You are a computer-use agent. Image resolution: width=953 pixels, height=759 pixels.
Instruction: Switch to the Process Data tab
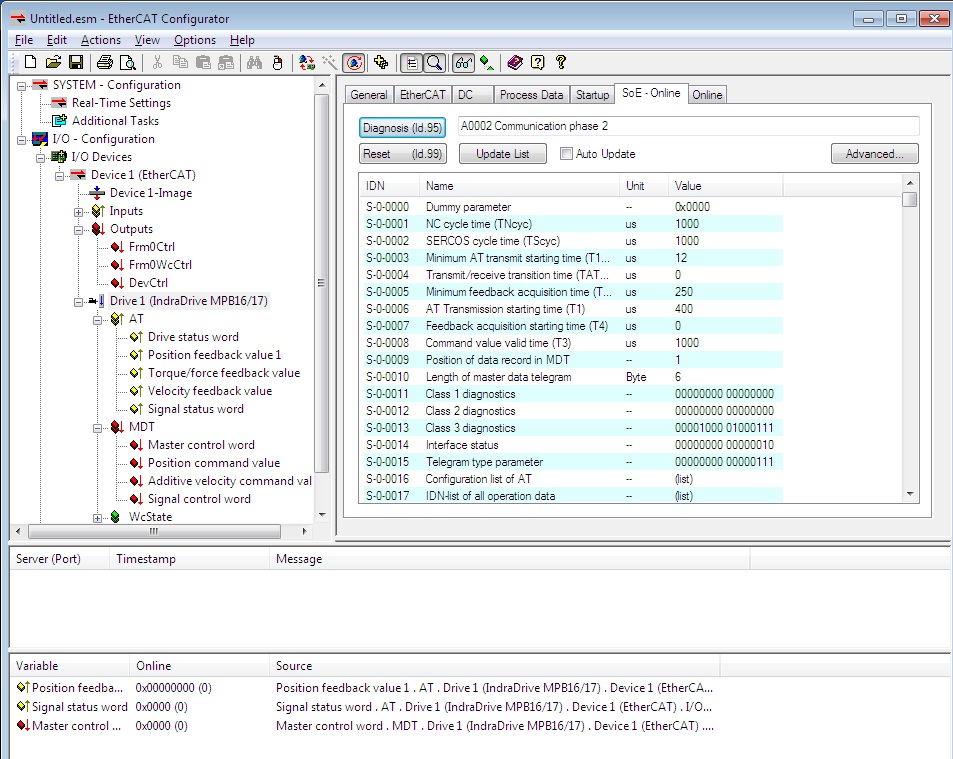531,95
